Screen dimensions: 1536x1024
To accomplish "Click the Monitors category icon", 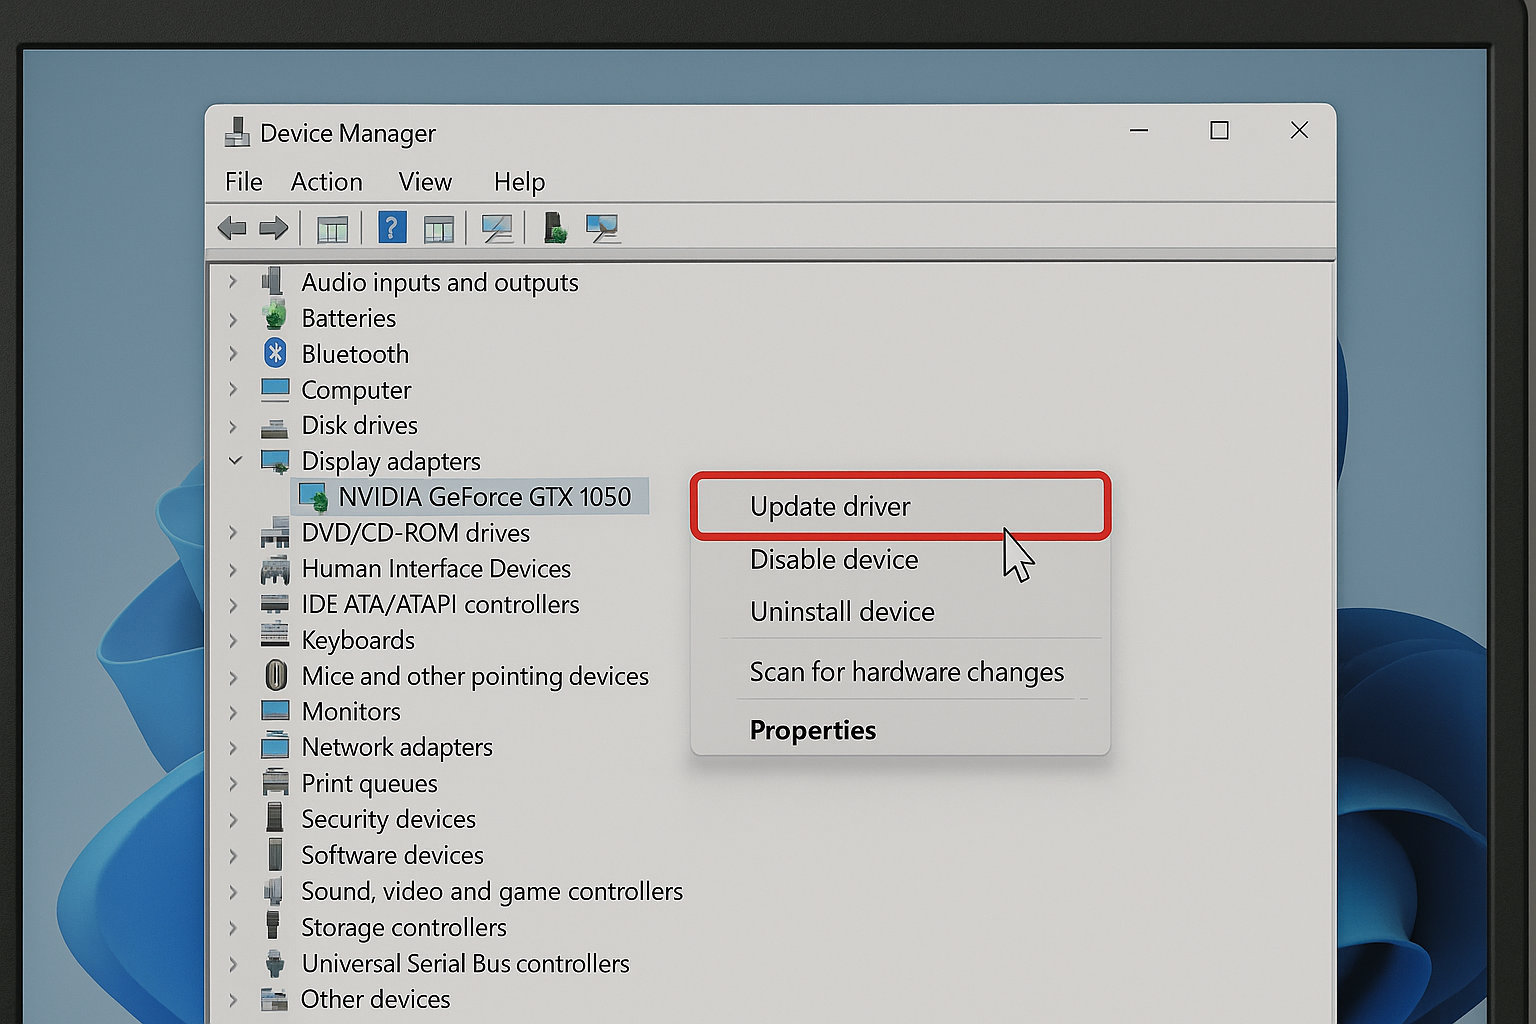I will click(x=275, y=711).
